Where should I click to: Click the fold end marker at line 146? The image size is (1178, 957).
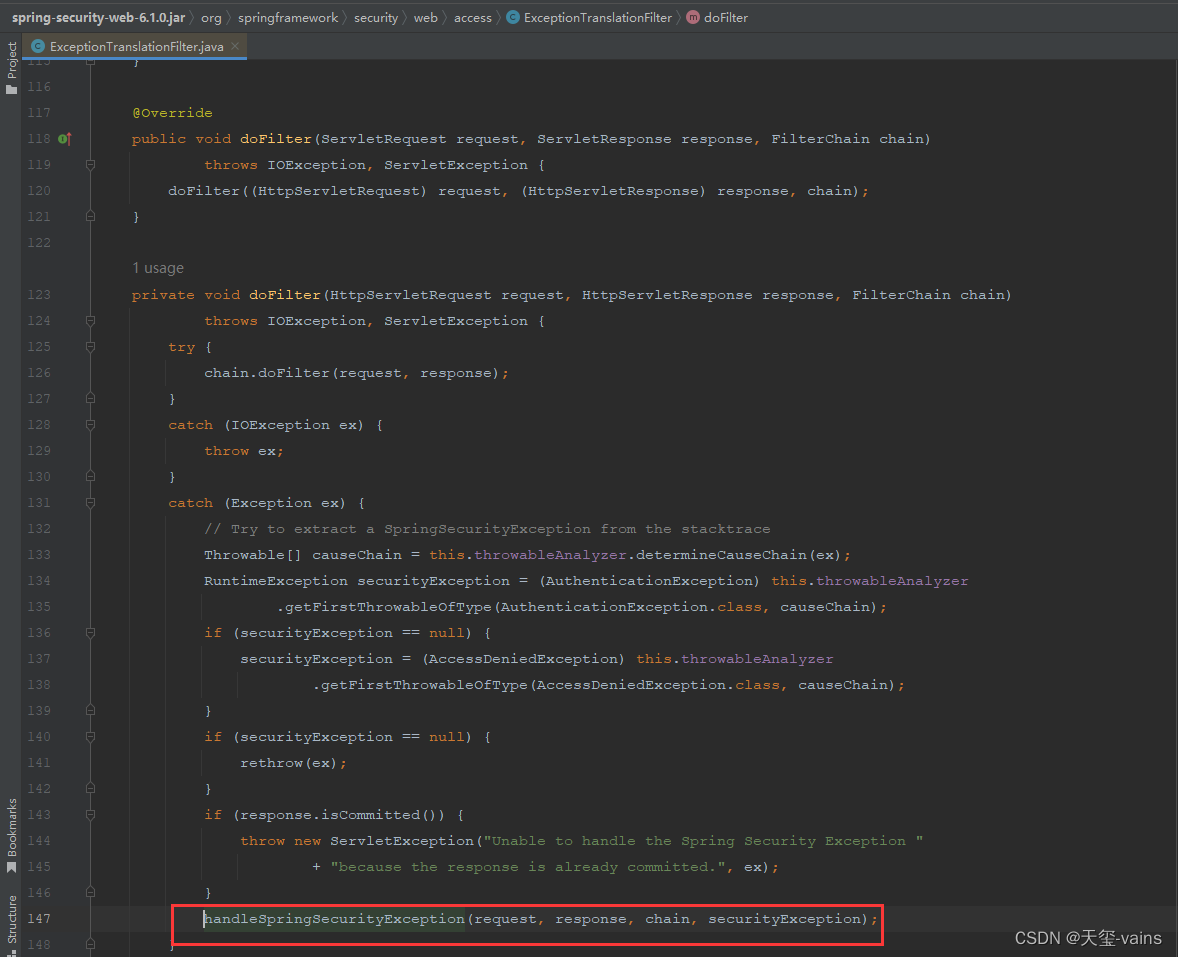pos(90,893)
